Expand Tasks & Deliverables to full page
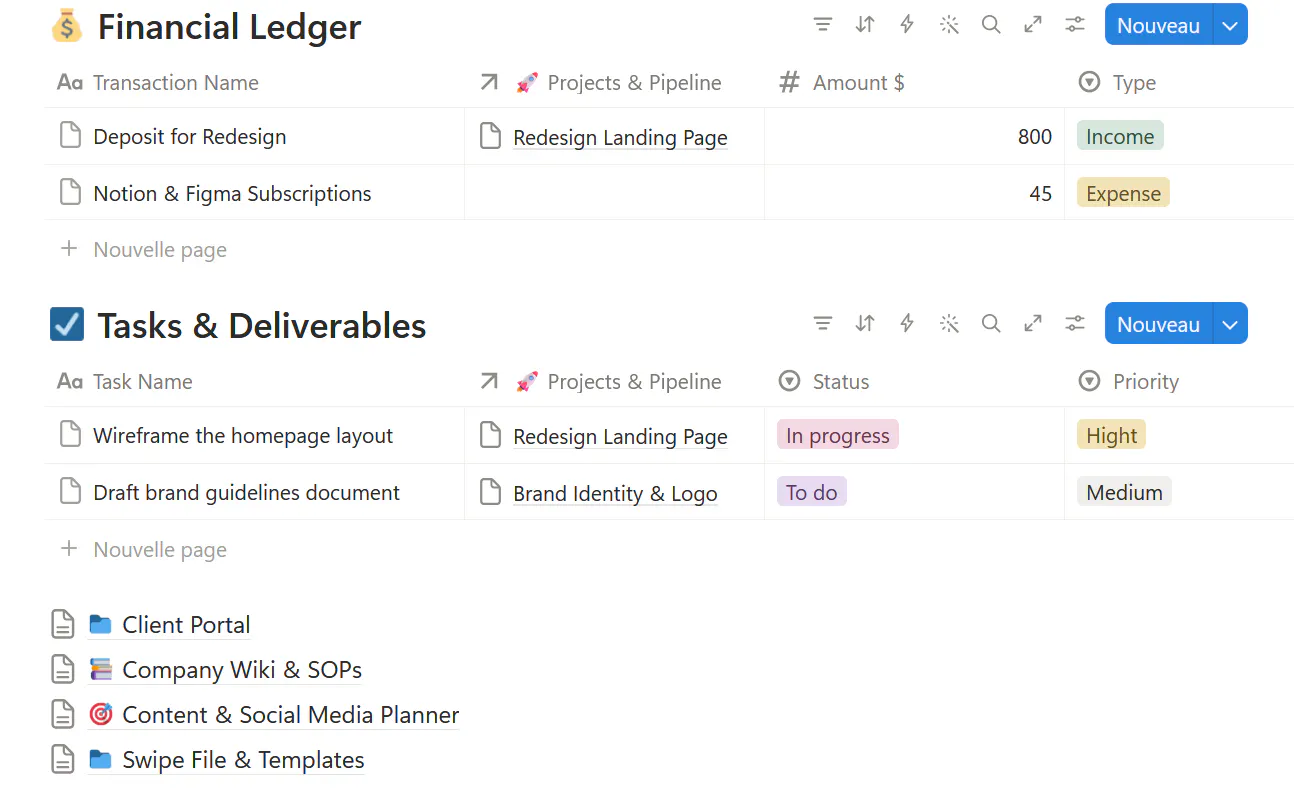This screenshot has width=1294, height=790. pos(1033,323)
